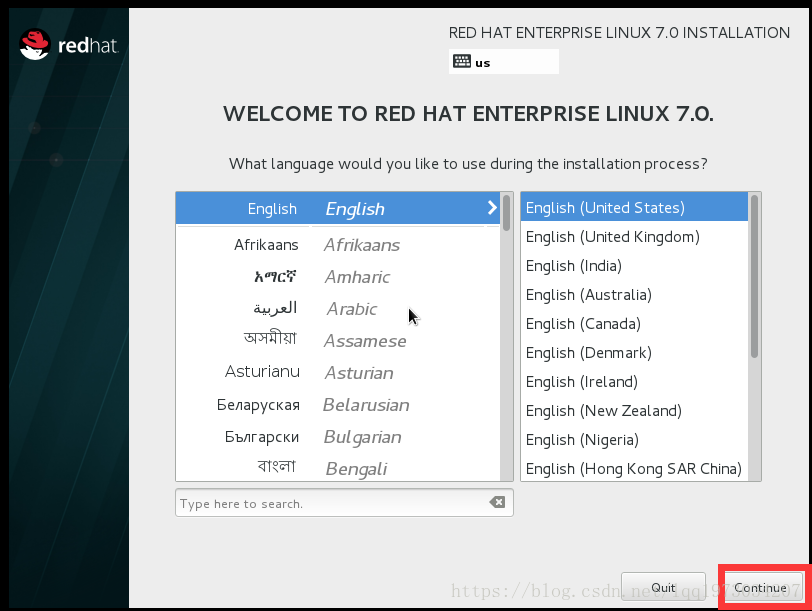The width and height of the screenshot is (812, 611).
Task: Select Arabic language row
Action: (x=338, y=309)
